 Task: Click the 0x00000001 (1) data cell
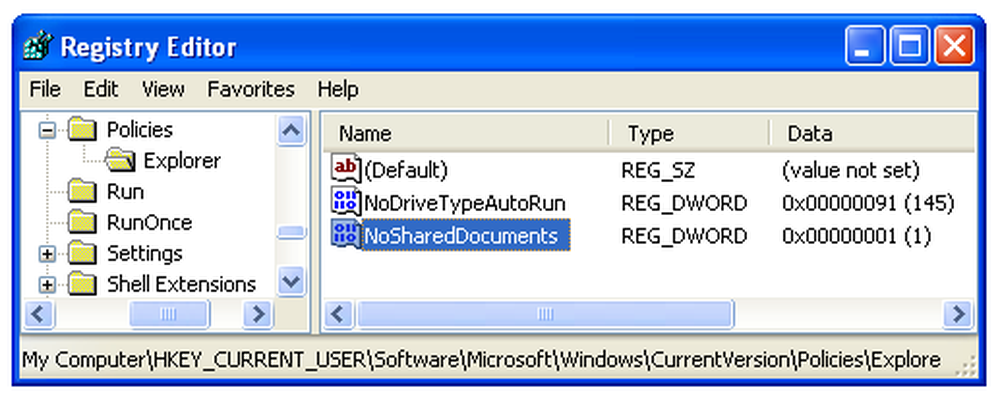857,236
